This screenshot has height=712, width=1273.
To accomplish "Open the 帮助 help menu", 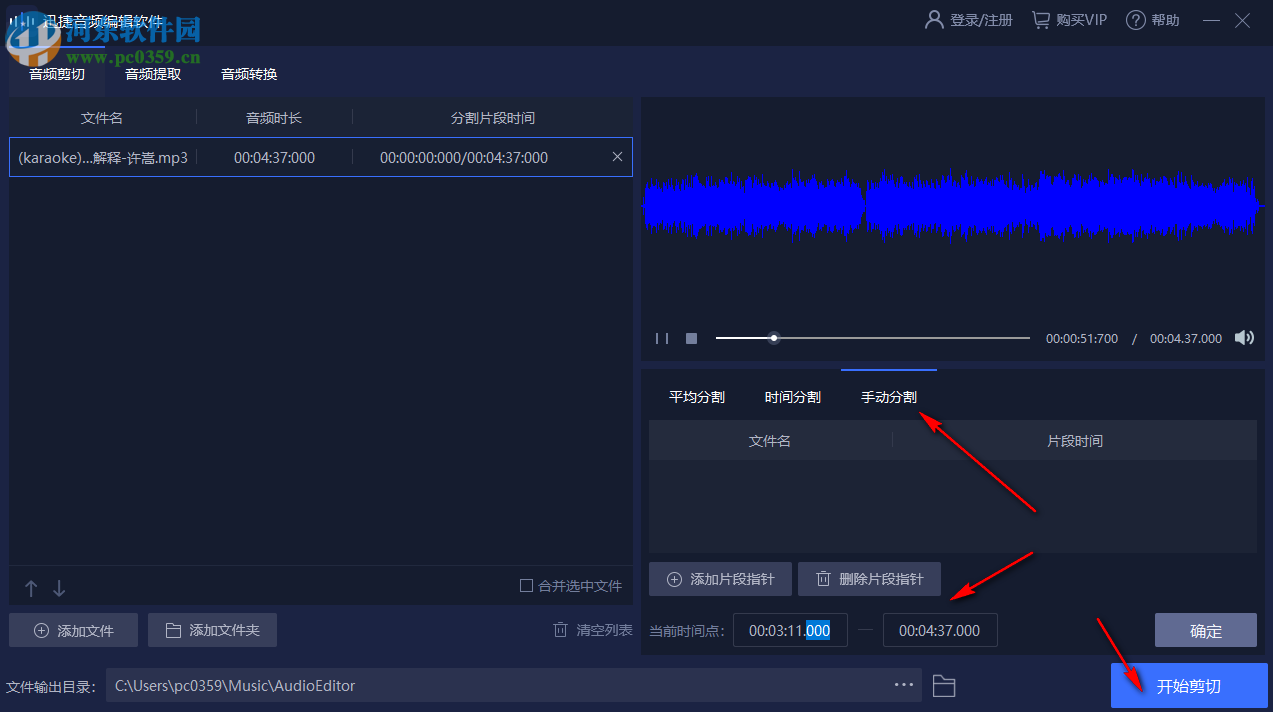I will 1152,19.
